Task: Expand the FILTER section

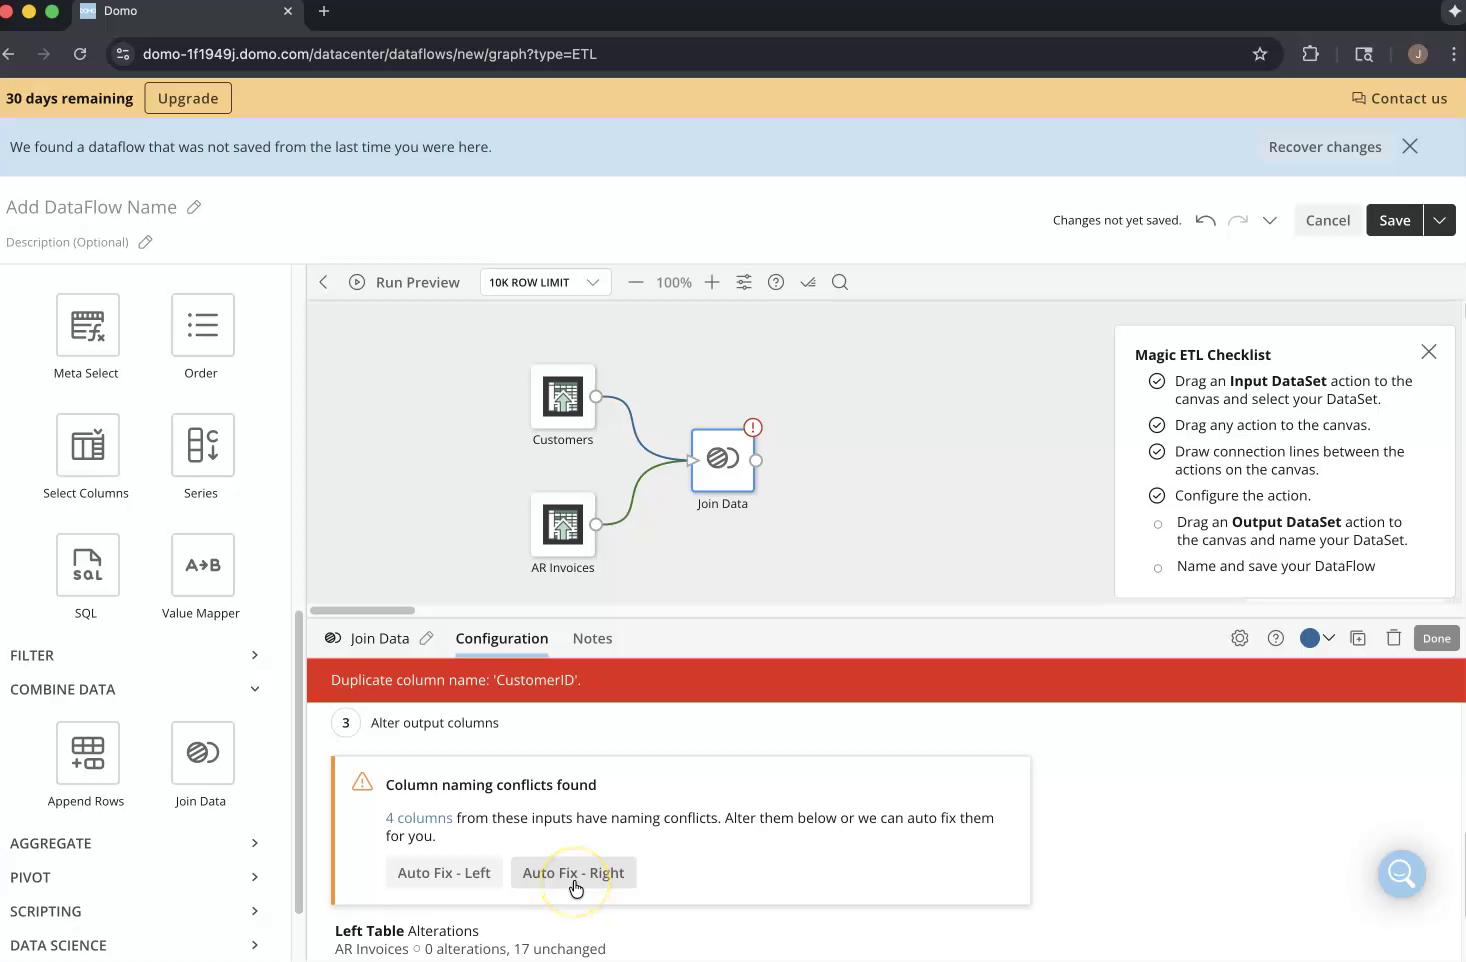Action: tap(135, 655)
